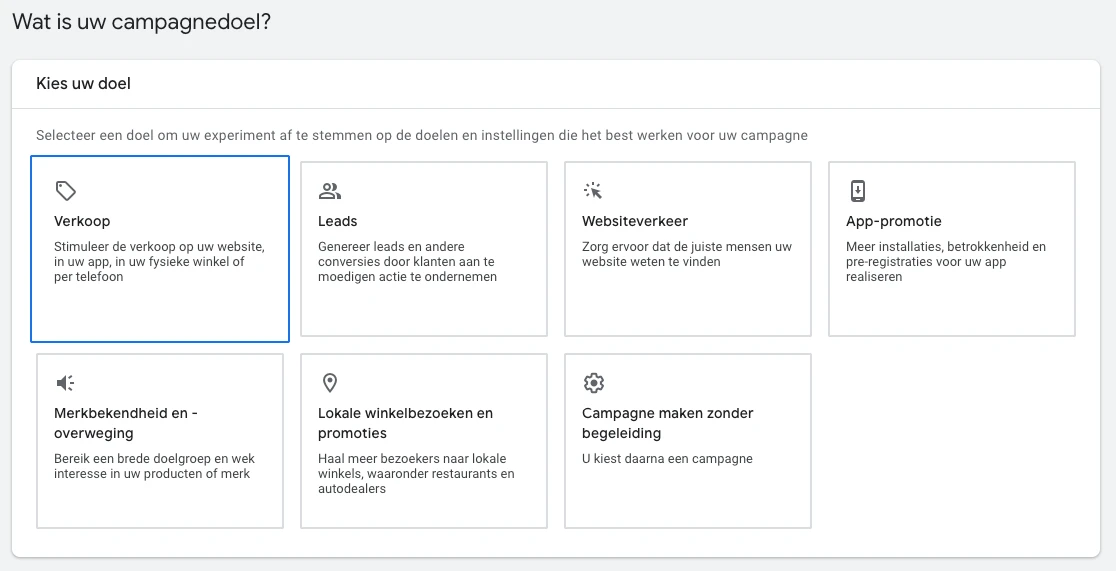Click 'U kiest daarna een campagne' text

click(667, 459)
